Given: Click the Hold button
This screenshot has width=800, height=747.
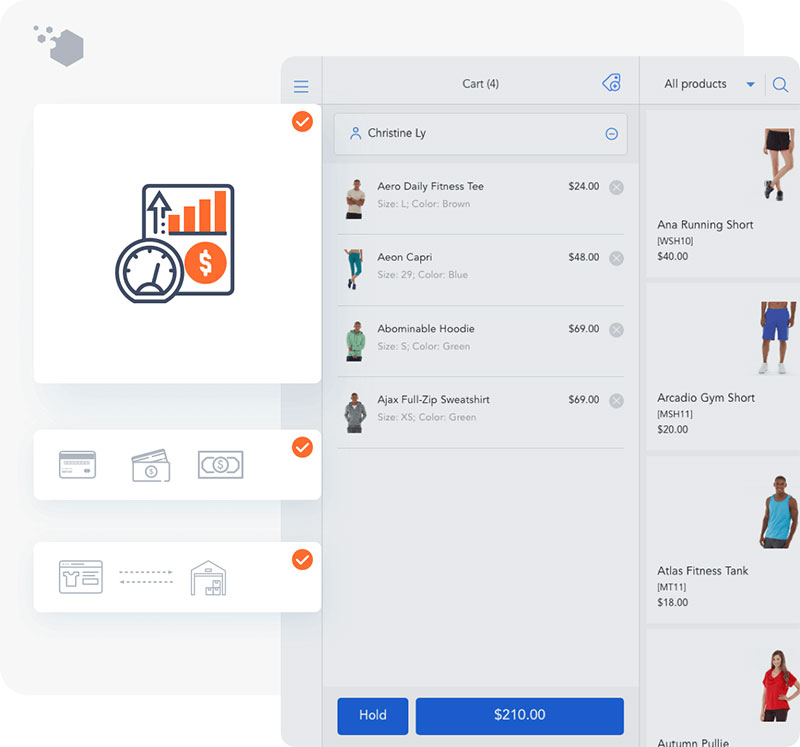Looking at the screenshot, I should click(372, 716).
